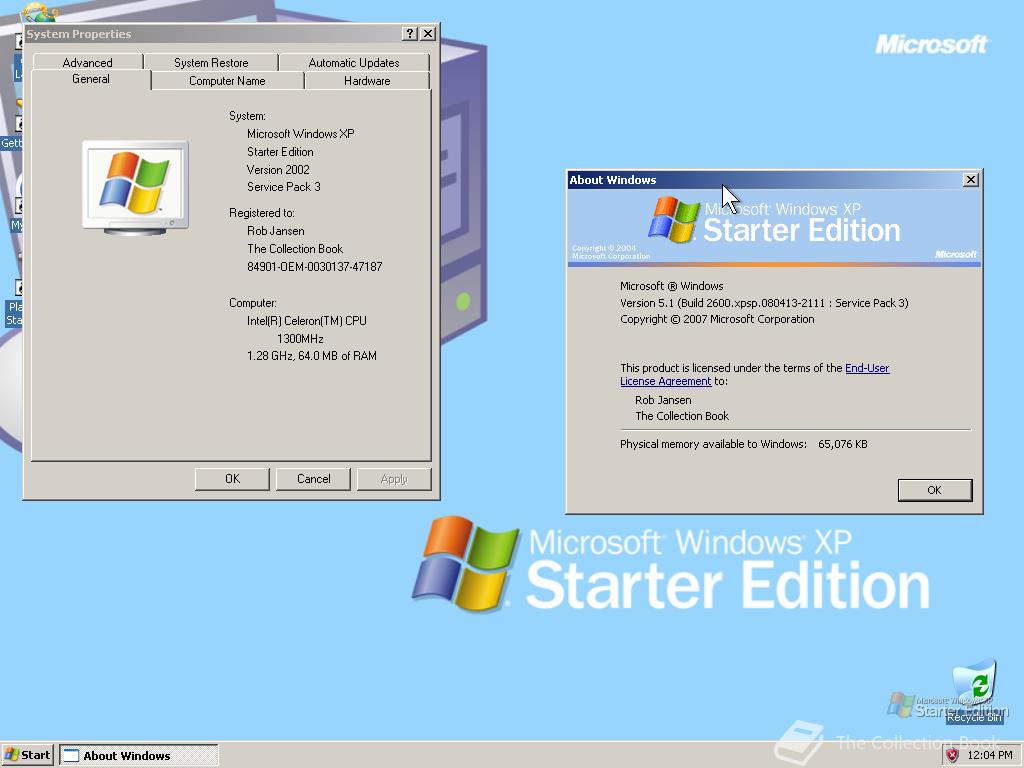
Task: Click 'The Collection Book' in System Properties
Action: (x=295, y=249)
